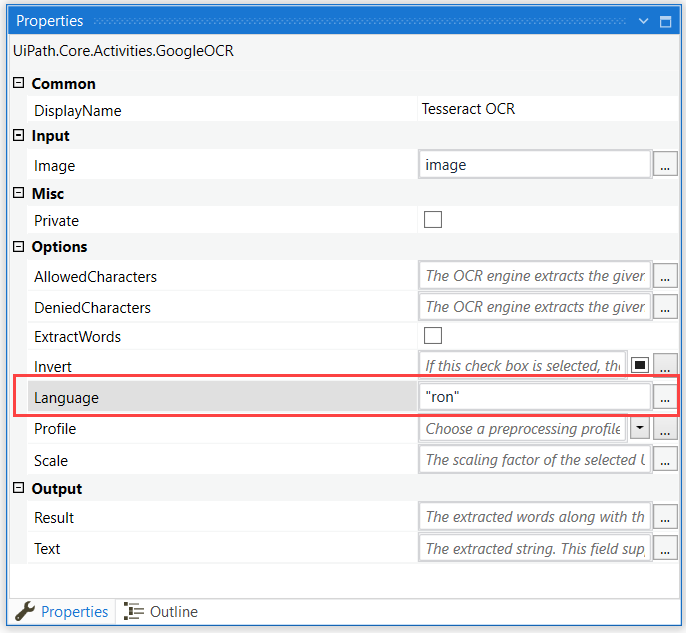Collapse the Output section
Viewport: 686px width, 633px height.
point(18,488)
